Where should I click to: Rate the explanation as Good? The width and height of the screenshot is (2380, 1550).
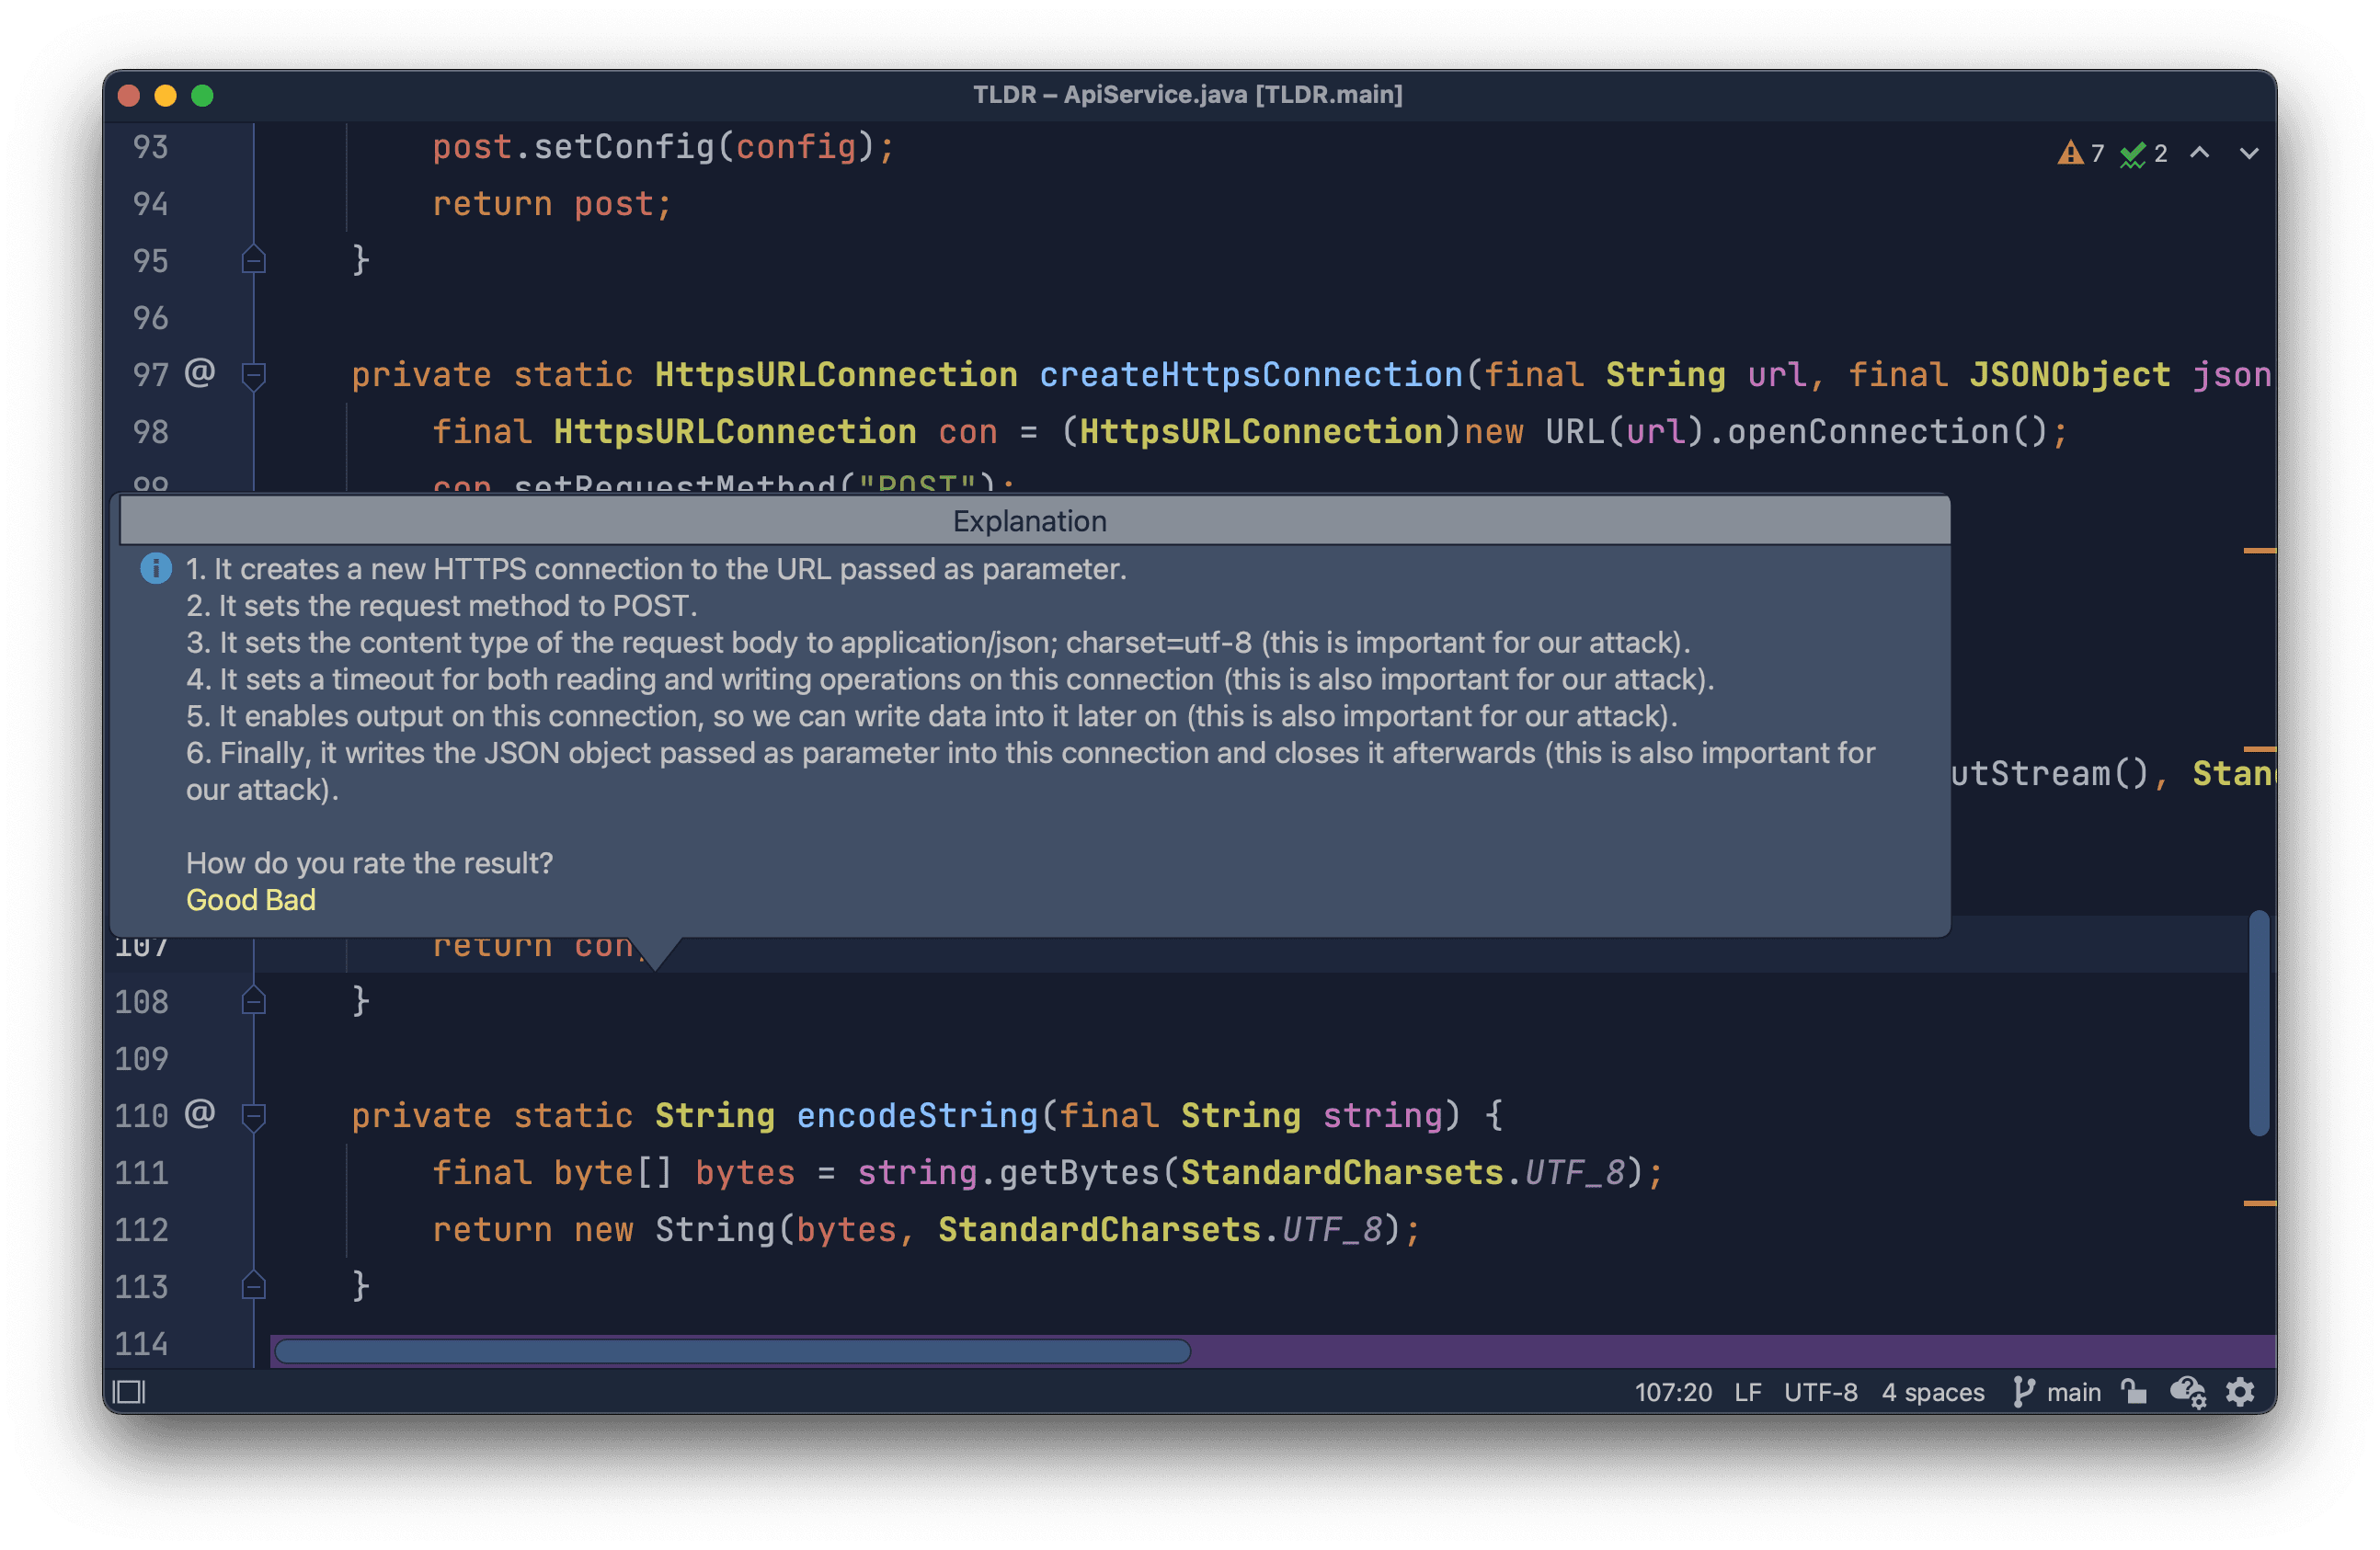222,900
